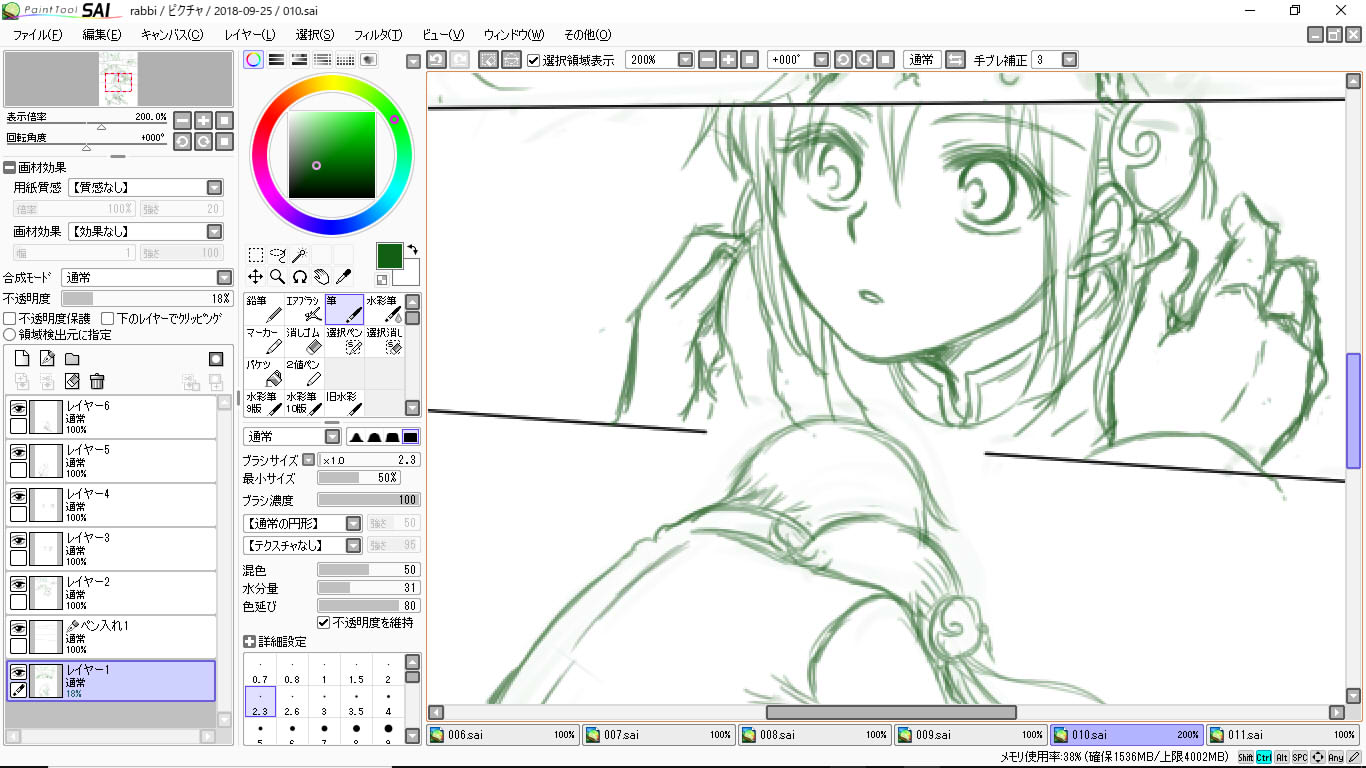1366x768 pixels.
Task: Enable 不透明度保護 checkbox
Action: coord(10,318)
